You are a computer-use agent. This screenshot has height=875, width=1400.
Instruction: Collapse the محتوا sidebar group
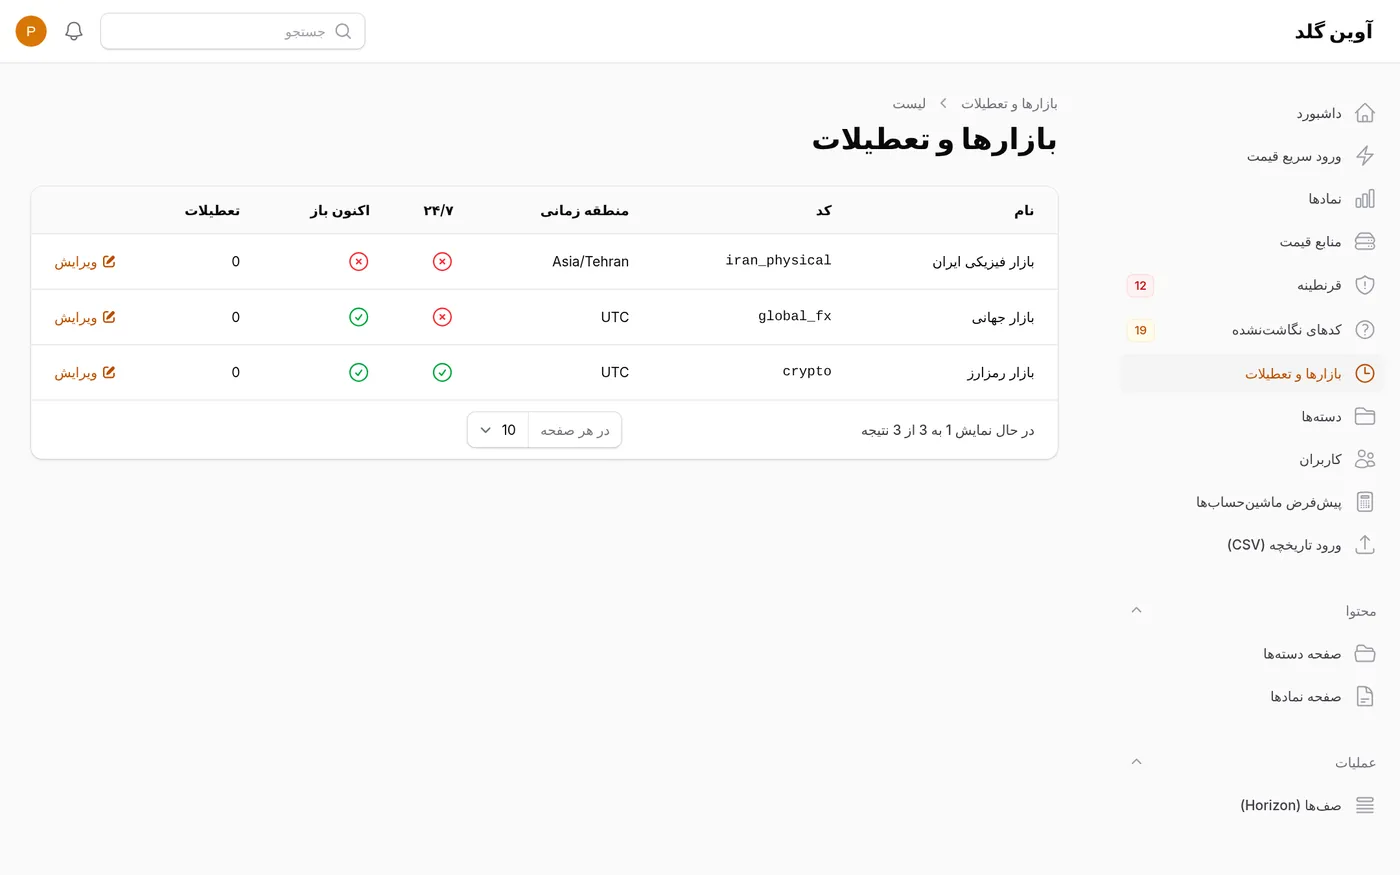pos(1136,610)
